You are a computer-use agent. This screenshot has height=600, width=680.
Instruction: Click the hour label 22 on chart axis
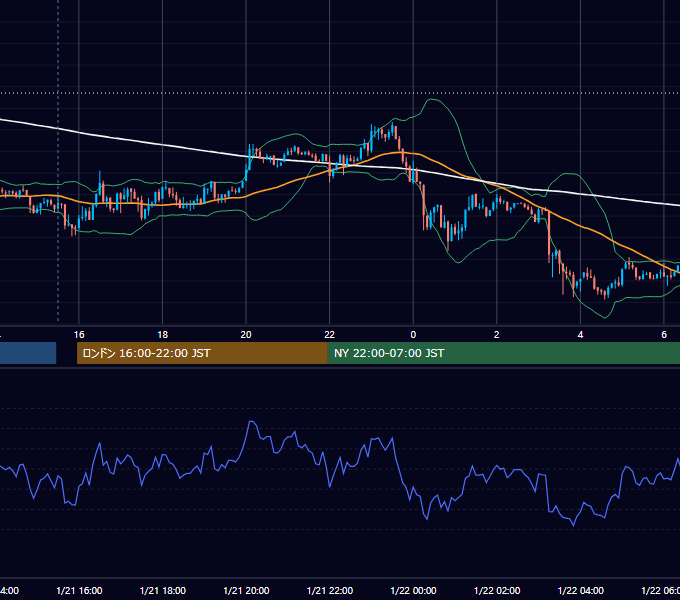[330, 335]
